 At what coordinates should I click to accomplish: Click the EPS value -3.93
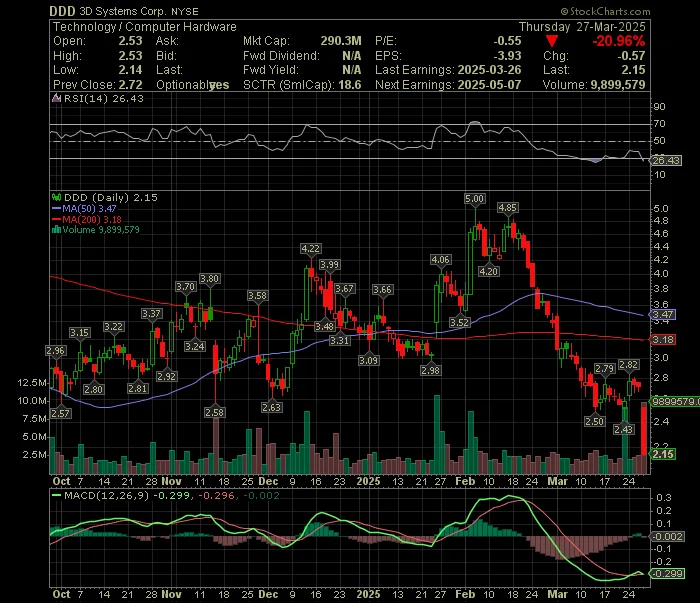[507, 56]
